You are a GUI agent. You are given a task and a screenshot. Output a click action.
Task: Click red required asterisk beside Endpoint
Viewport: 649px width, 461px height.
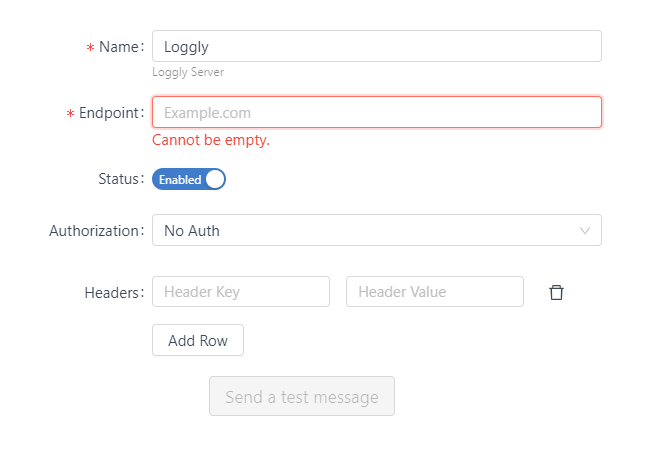tap(70, 113)
